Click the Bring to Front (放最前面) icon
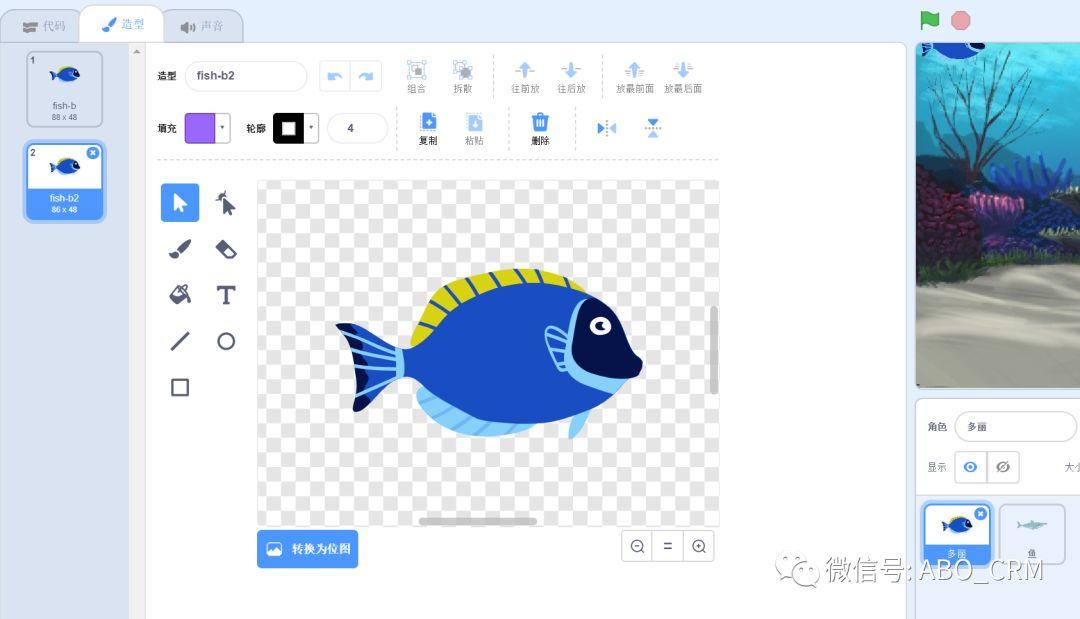Screen dimensions: 1080x619 [634, 70]
